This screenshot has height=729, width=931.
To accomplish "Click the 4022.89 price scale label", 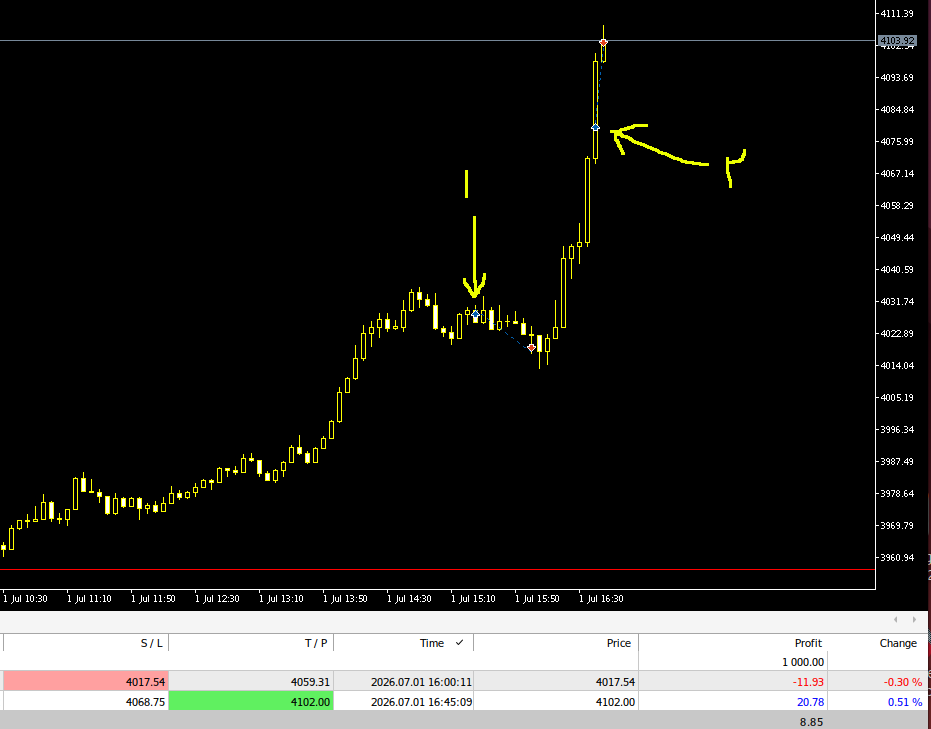I will click(897, 334).
